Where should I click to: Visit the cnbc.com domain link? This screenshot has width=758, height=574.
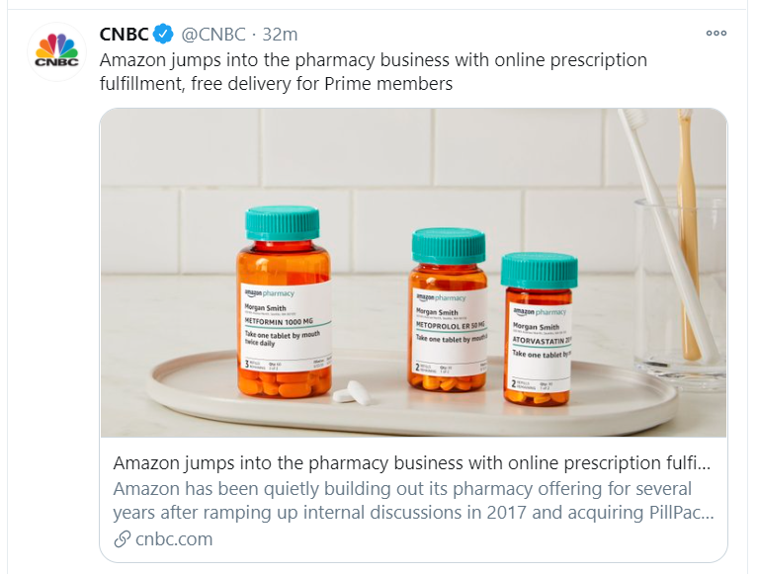click(x=174, y=539)
